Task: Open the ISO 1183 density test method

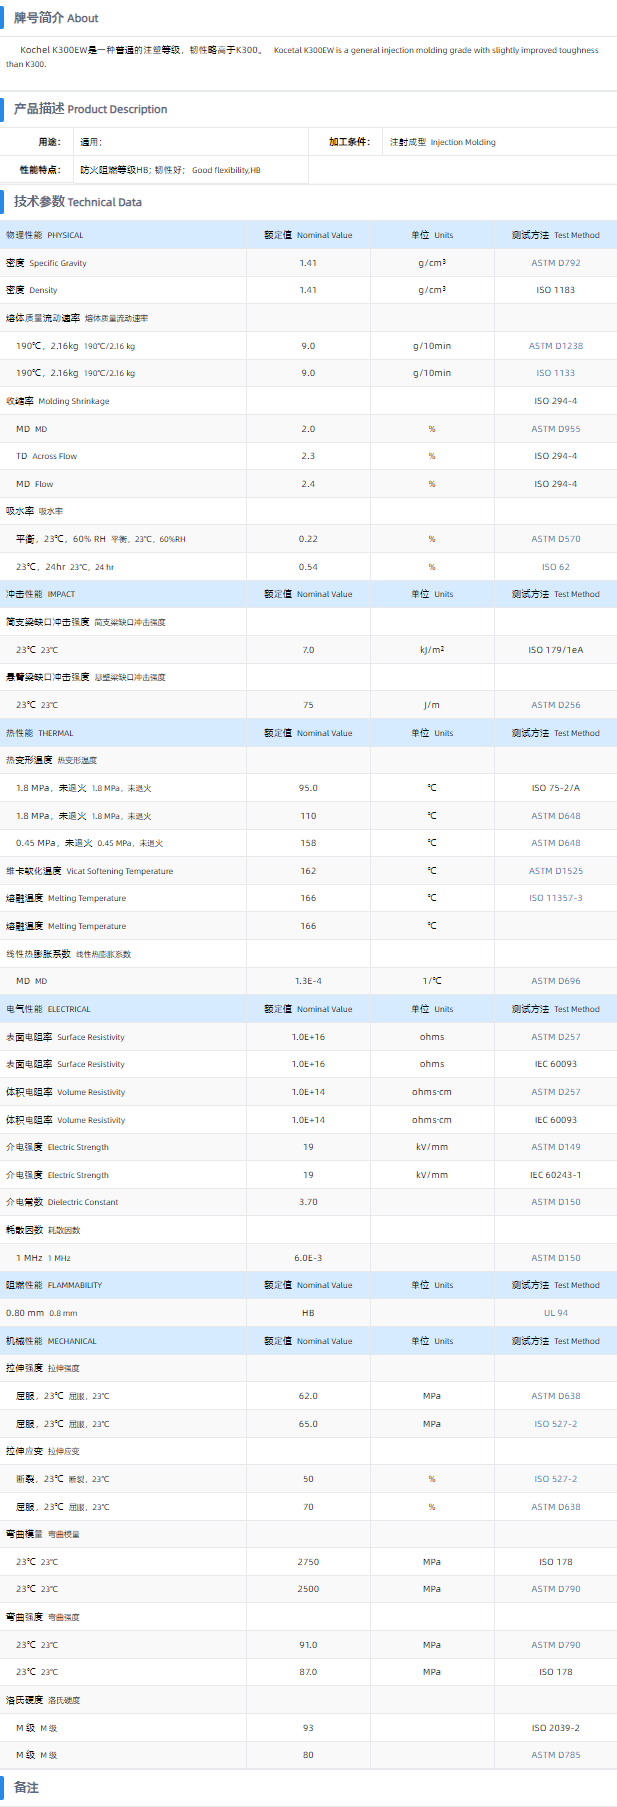Action: (555, 290)
